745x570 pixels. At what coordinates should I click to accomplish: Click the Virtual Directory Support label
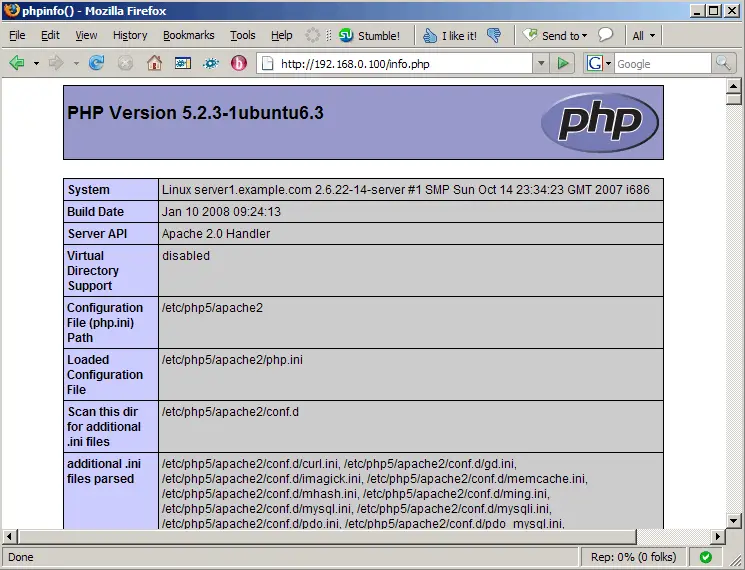pyautogui.click(x=111, y=270)
